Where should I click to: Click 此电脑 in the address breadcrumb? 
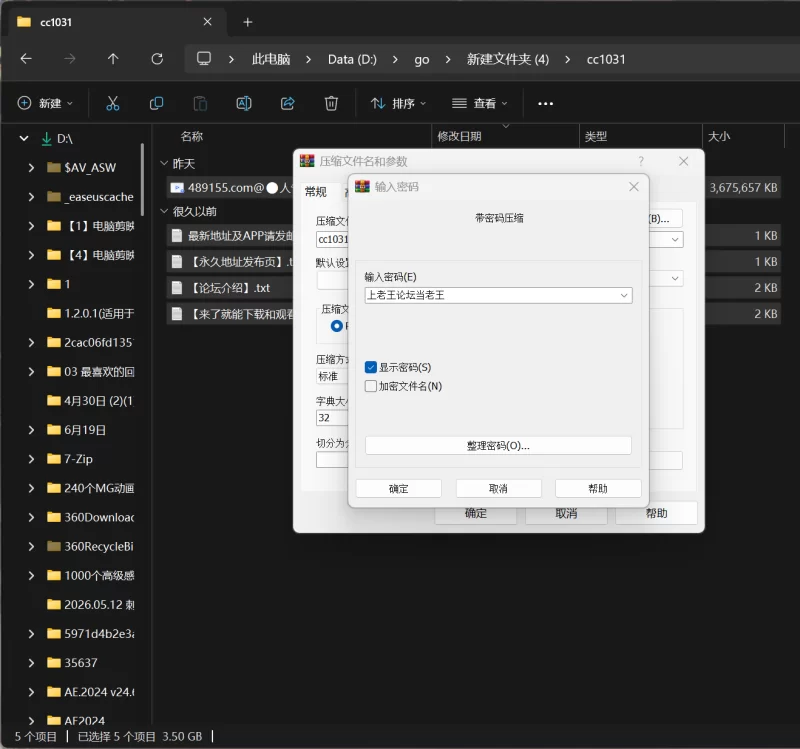click(x=271, y=59)
